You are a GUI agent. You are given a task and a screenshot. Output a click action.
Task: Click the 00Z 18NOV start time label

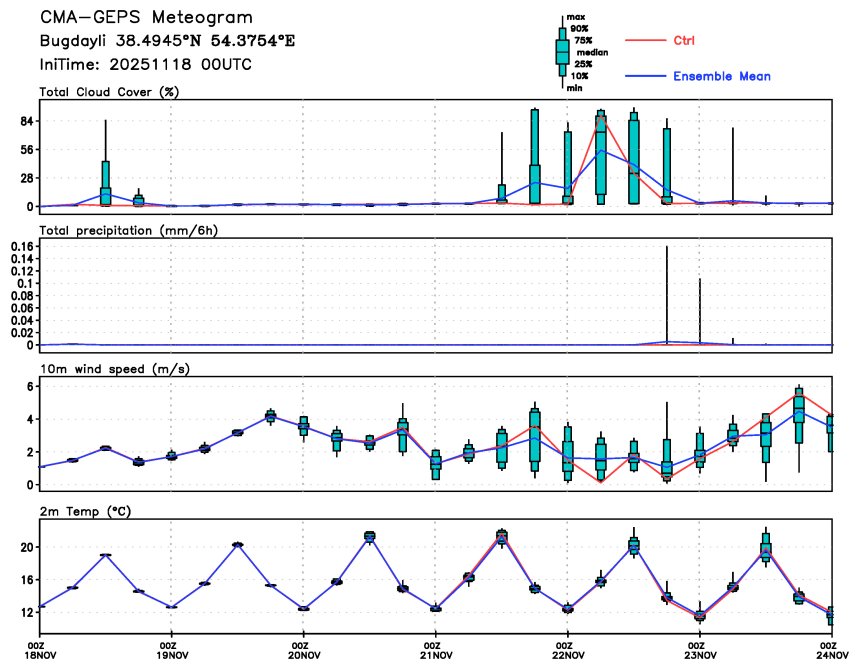40,650
